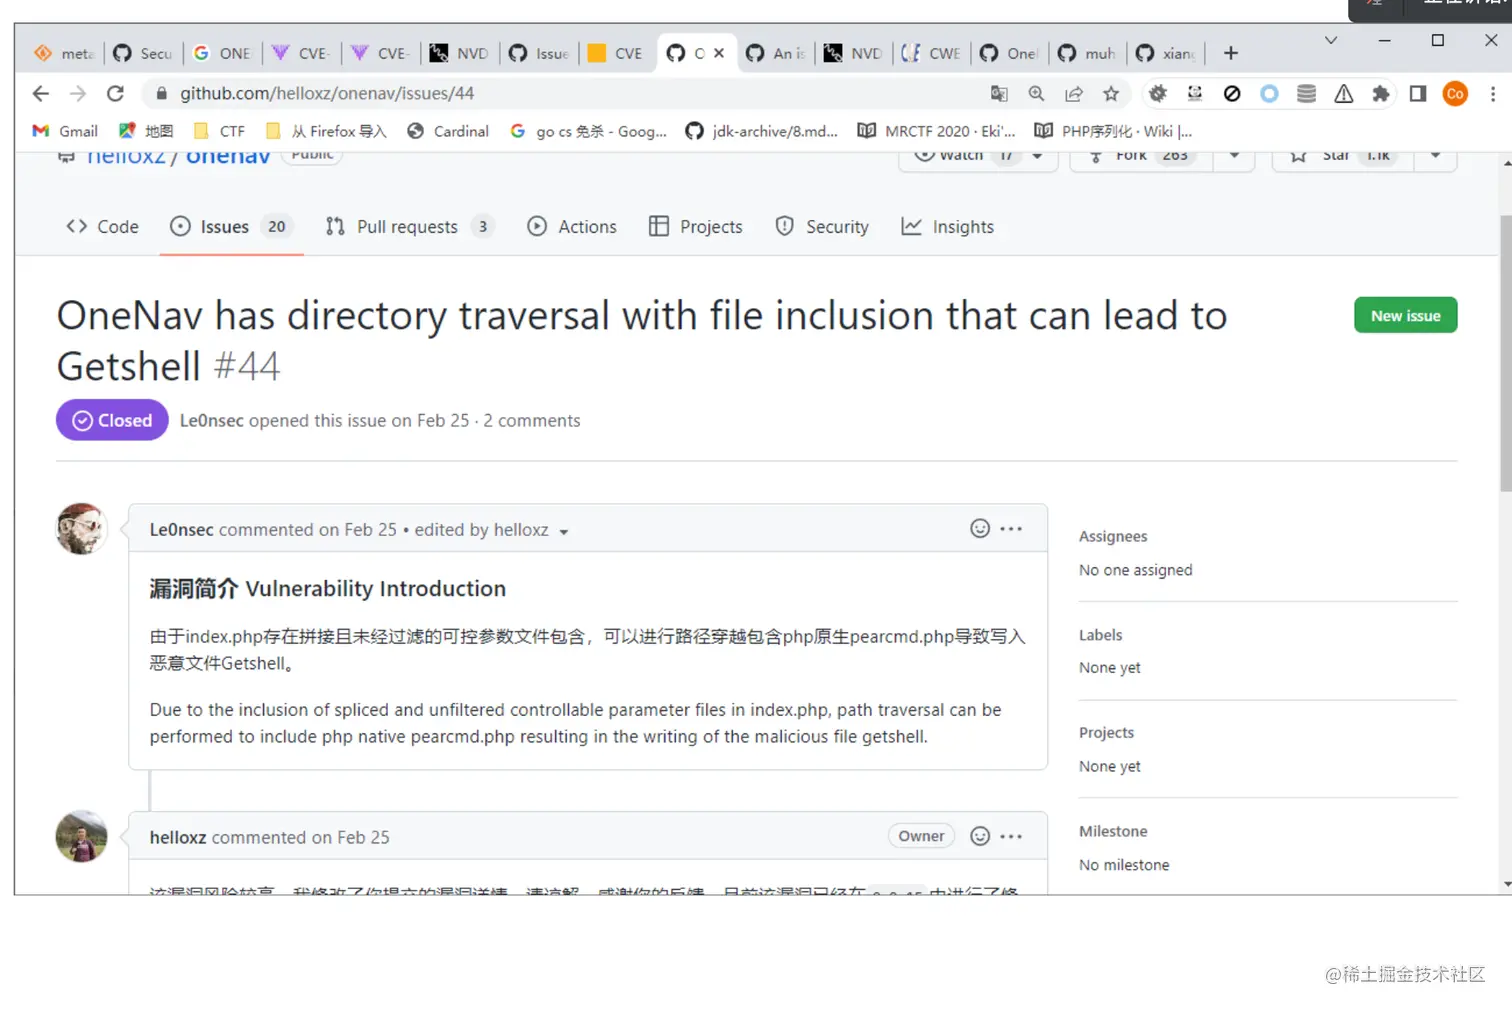The width and height of the screenshot is (1512, 1011).
Task: Go back with the browser back arrow
Action: (x=41, y=93)
